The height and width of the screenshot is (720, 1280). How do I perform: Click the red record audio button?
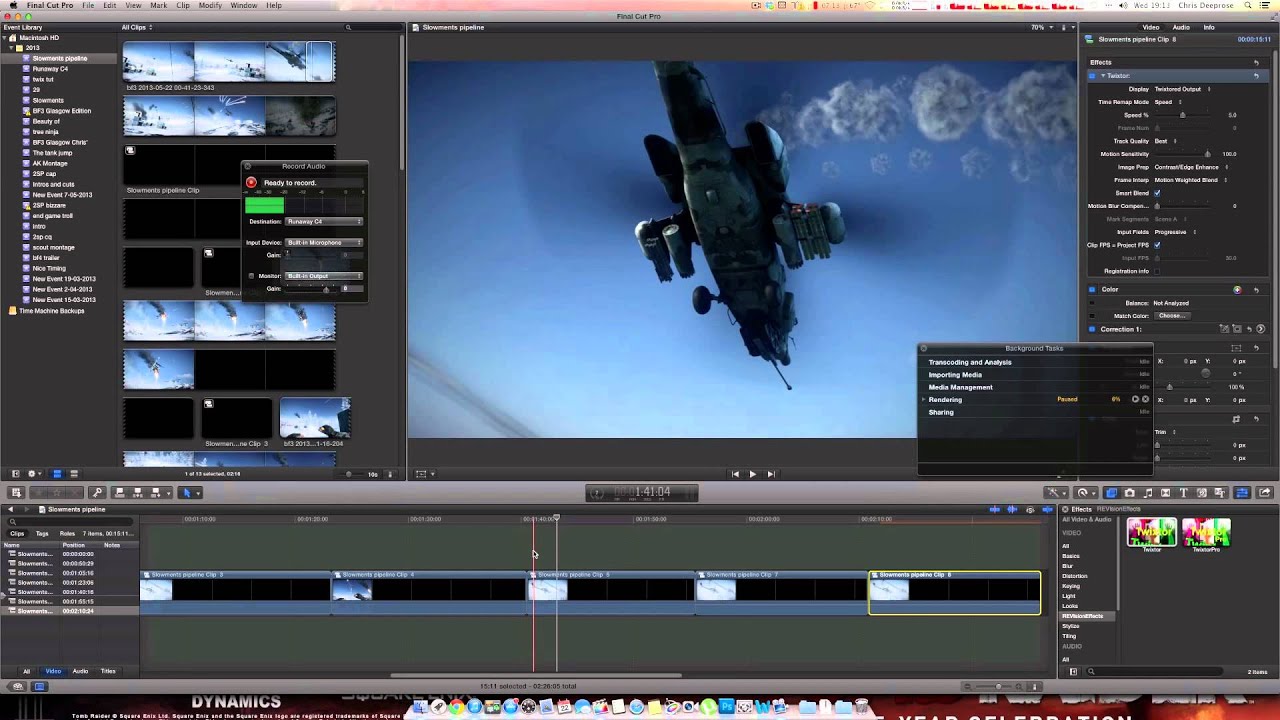(251, 183)
